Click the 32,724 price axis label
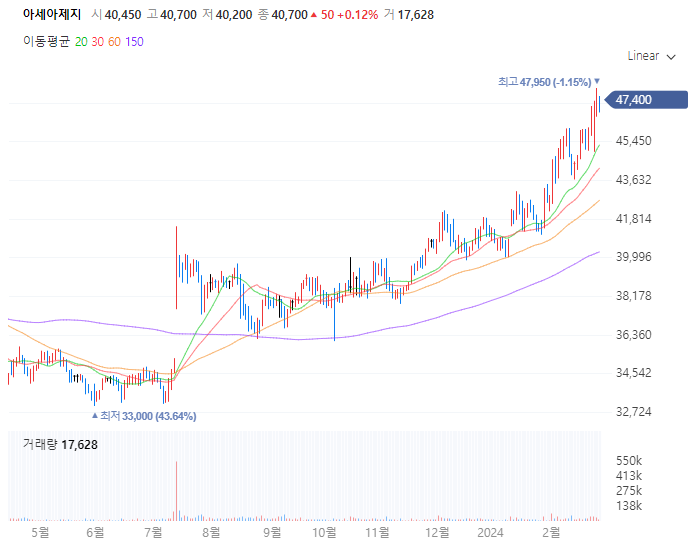 (x=633, y=412)
